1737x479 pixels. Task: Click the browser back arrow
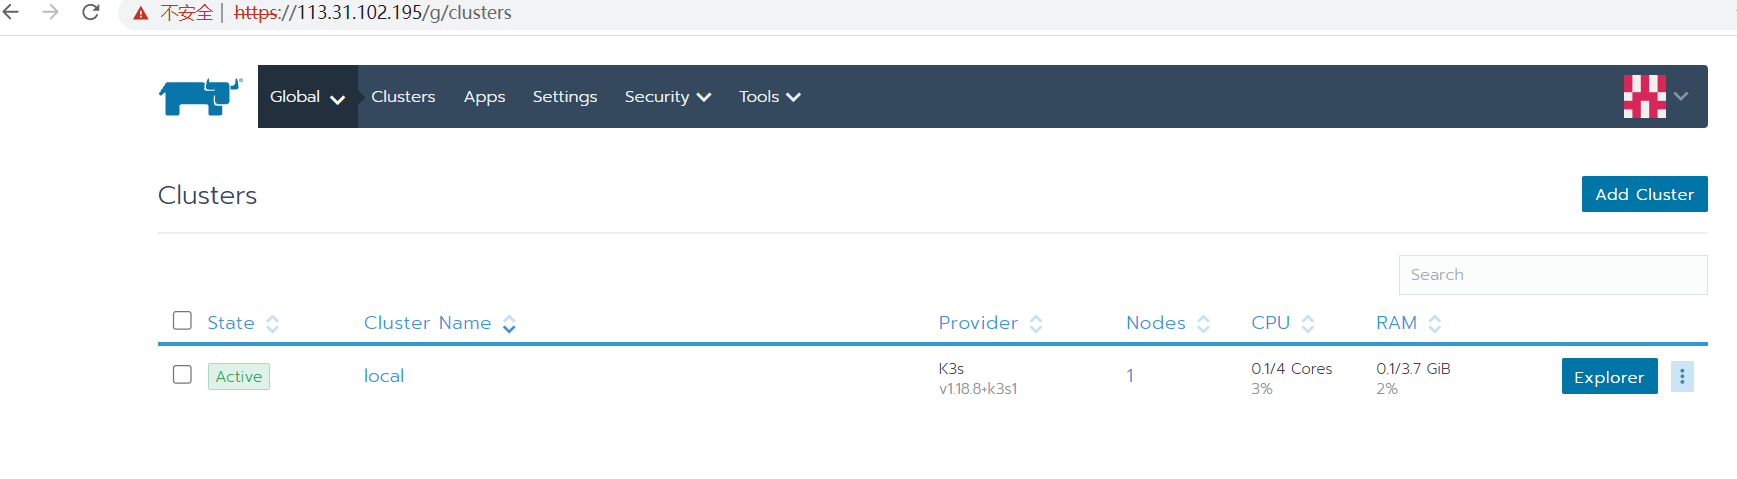click(x=11, y=12)
